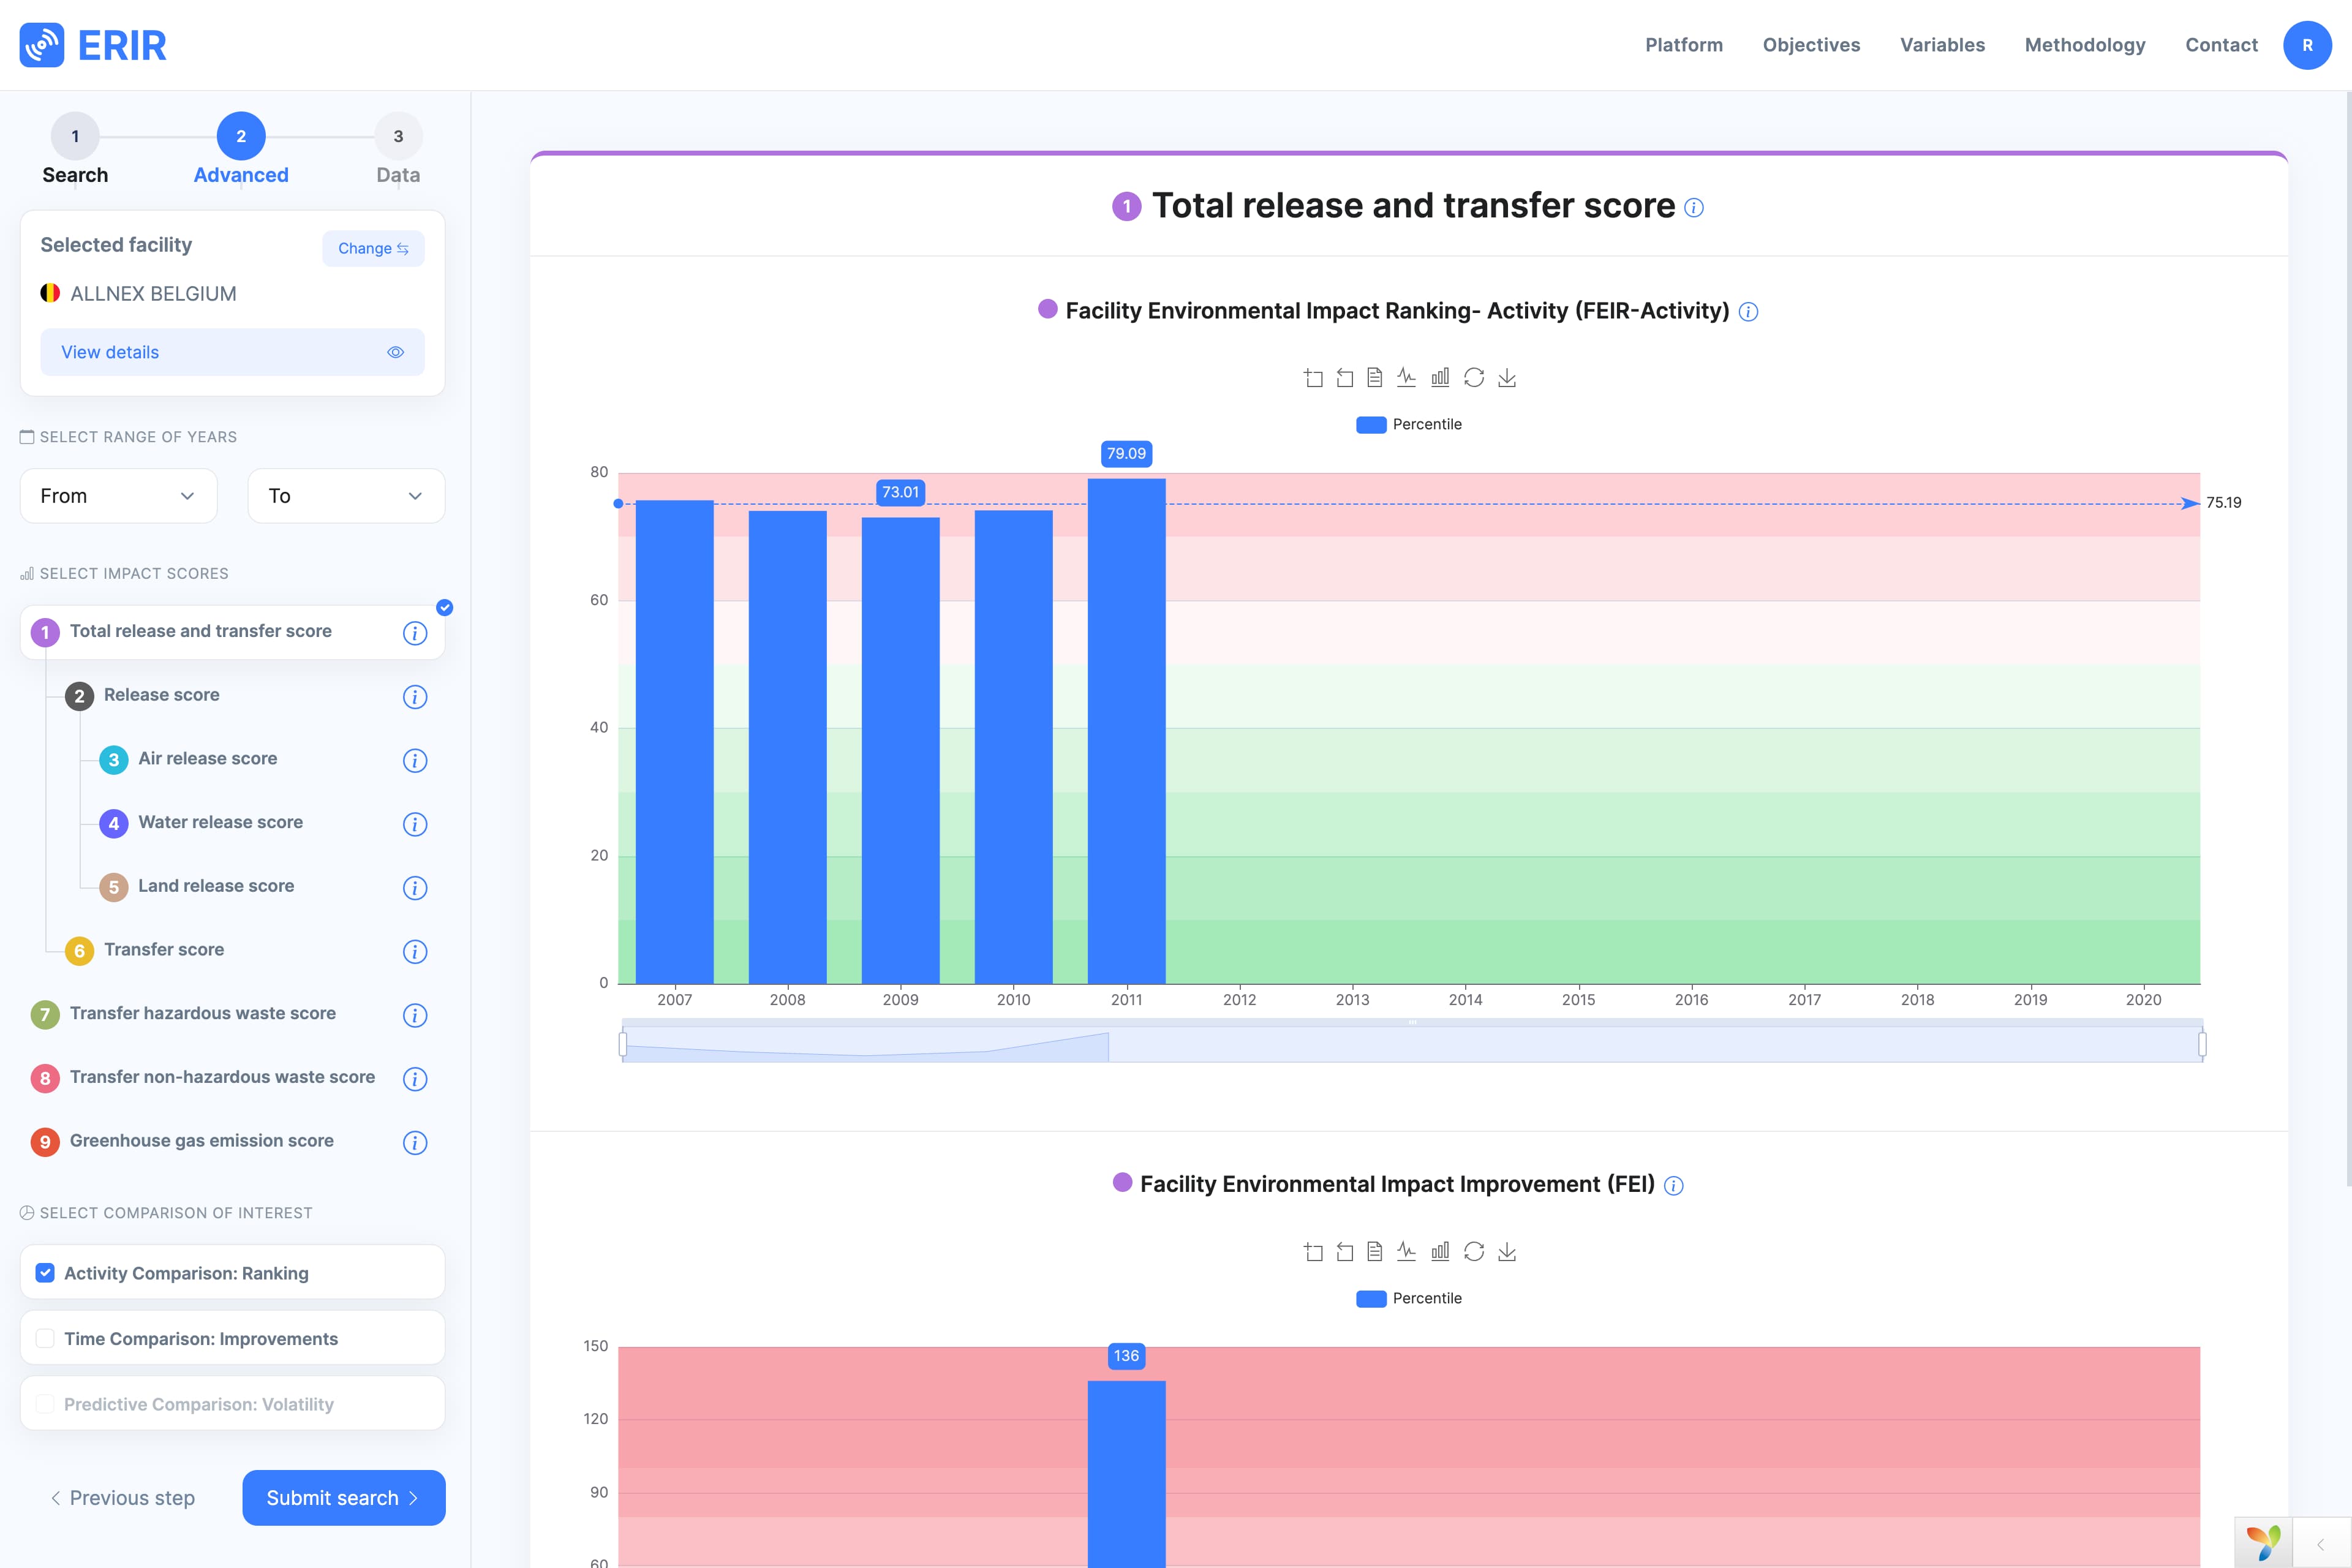This screenshot has width=2352, height=1568.
Task: Click the ERIR logo icon
Action: (x=42, y=45)
